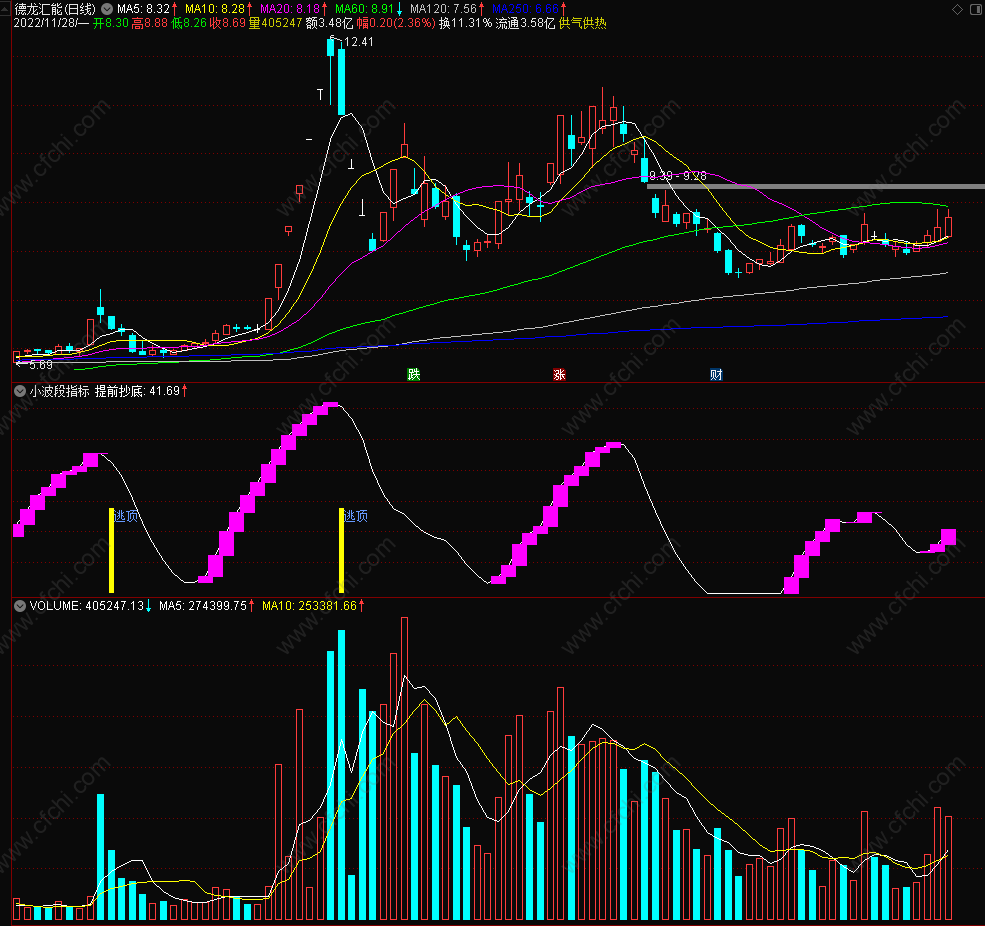The width and height of the screenshot is (985, 926).
Task: Open the main chart settings dropdown beside 德龙汇能(日线)
Action: 107,9
